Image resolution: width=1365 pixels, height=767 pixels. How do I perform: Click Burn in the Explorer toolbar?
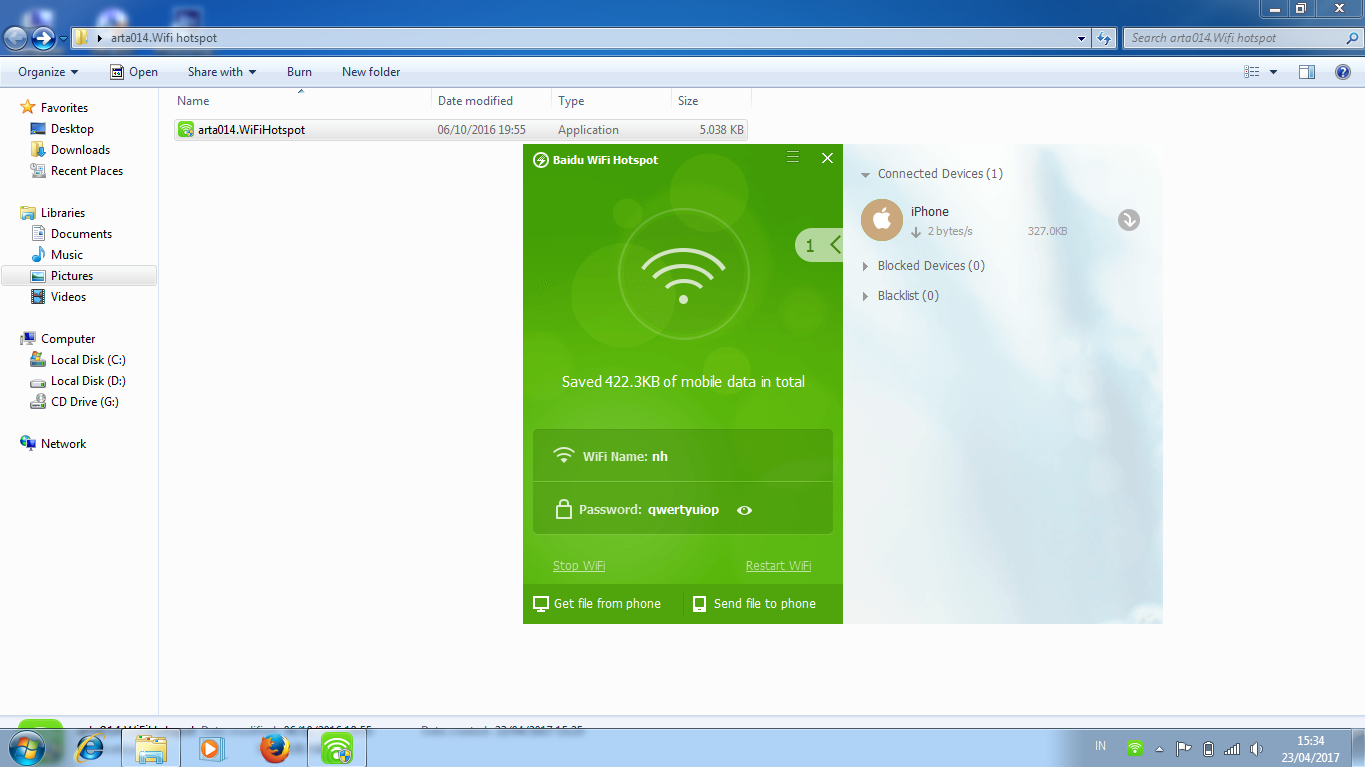[299, 72]
